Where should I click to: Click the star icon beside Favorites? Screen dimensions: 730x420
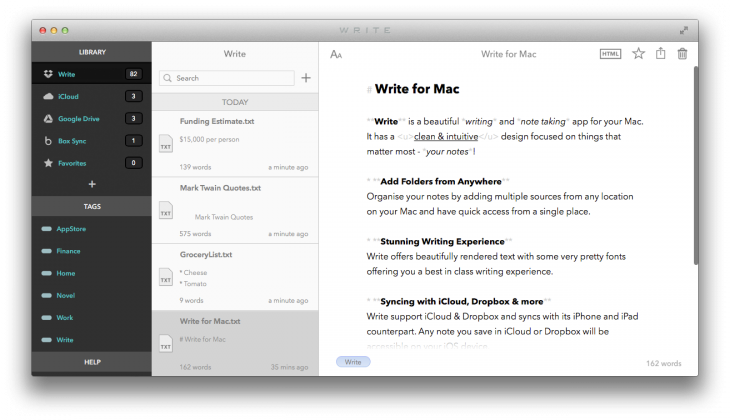[x=48, y=163]
